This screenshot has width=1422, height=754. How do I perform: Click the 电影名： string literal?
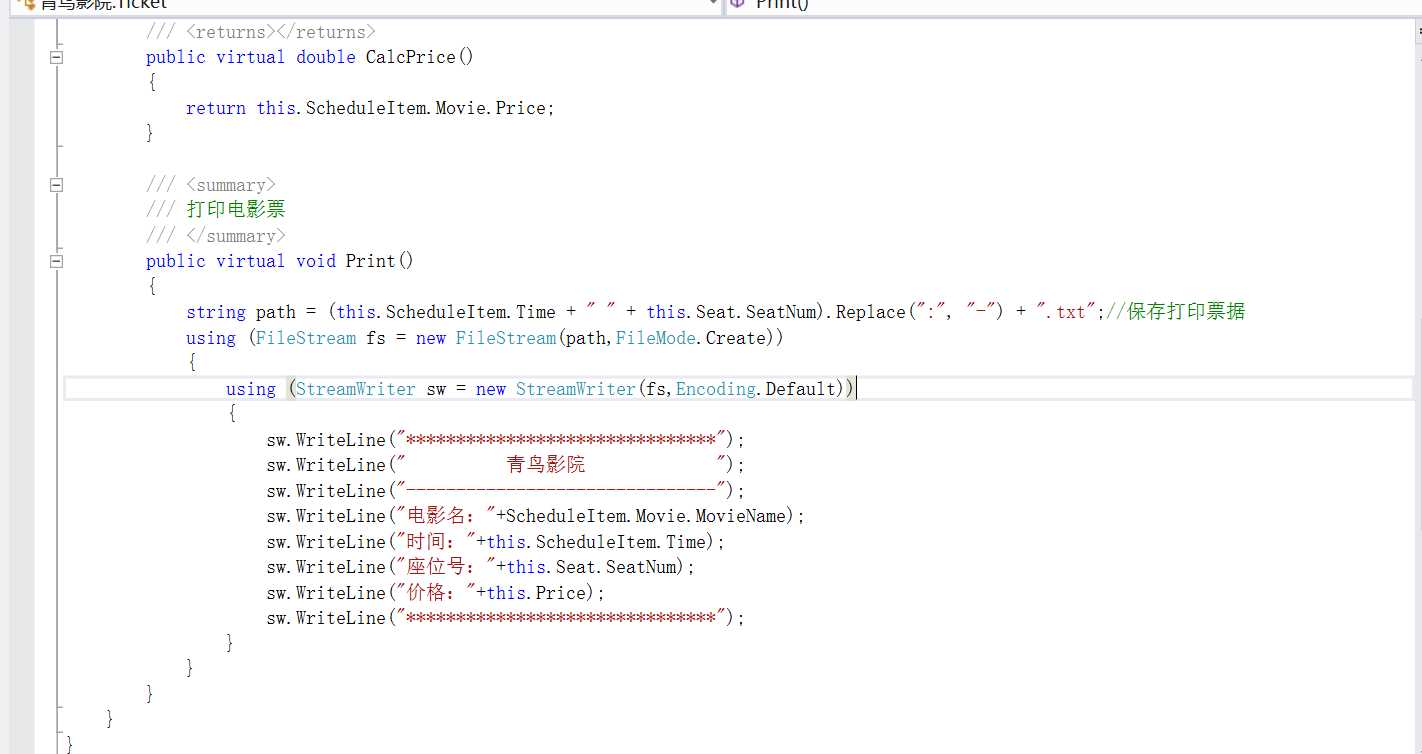pyautogui.click(x=446, y=516)
